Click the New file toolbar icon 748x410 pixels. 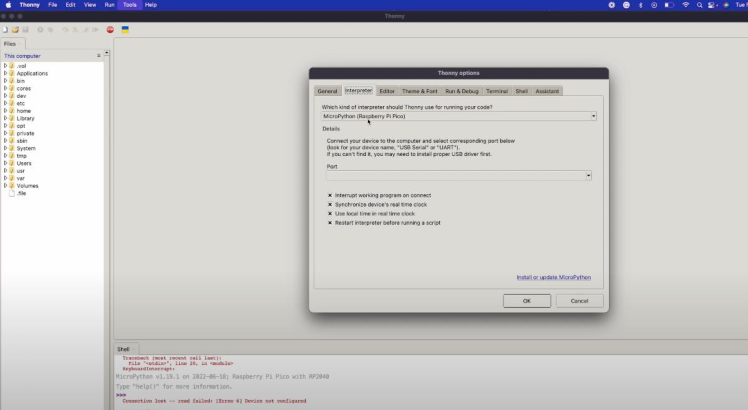point(5,30)
